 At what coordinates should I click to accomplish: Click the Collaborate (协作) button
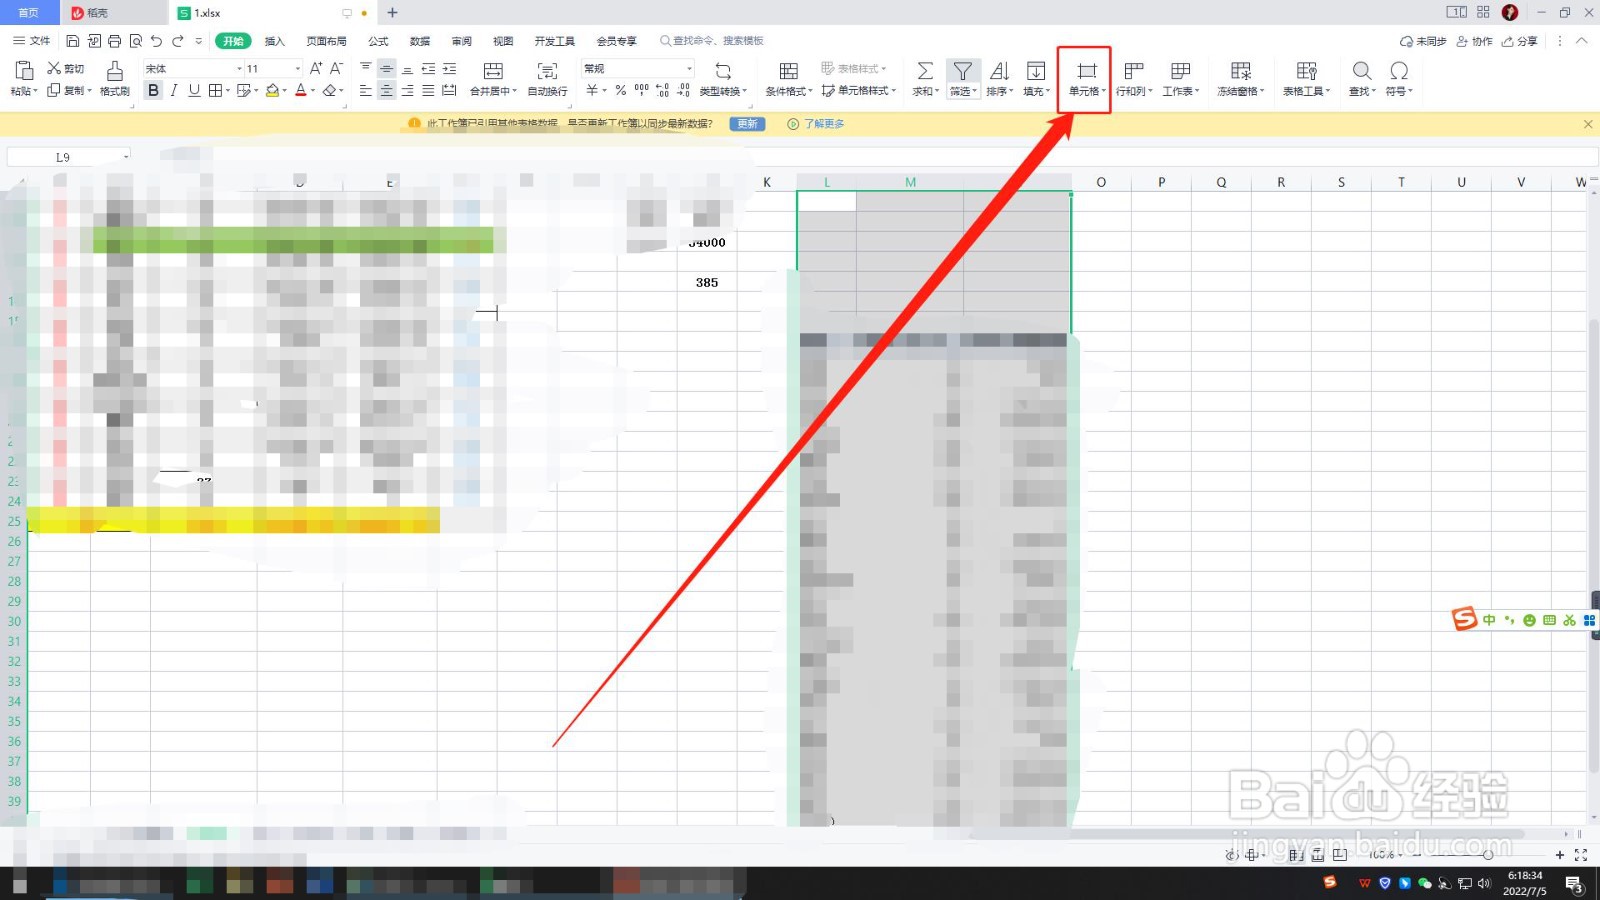coord(1475,41)
